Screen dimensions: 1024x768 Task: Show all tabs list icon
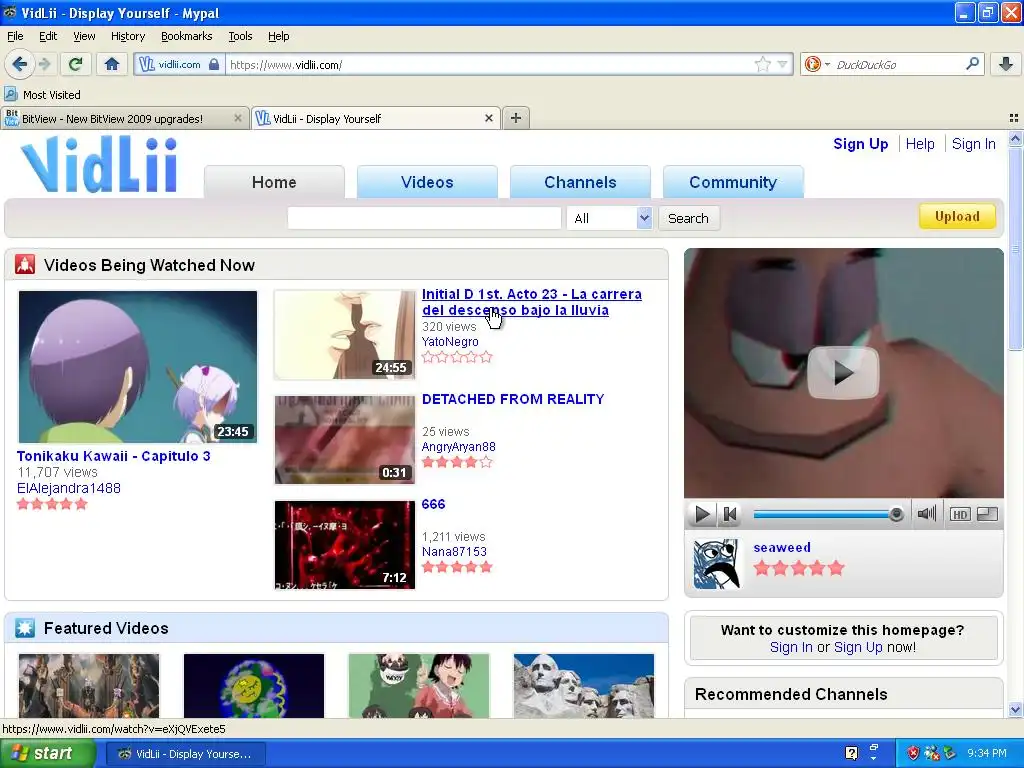click(1014, 118)
